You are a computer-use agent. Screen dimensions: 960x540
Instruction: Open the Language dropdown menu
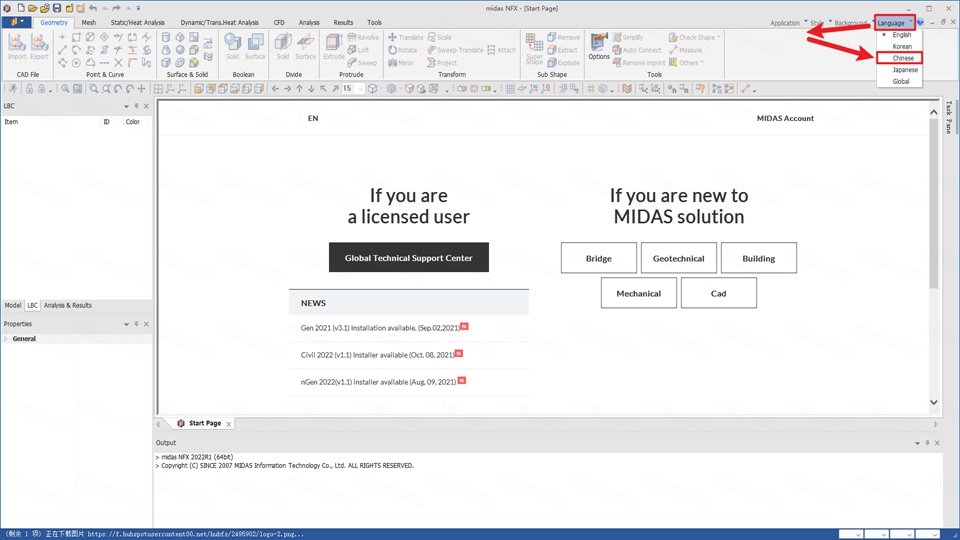click(894, 23)
